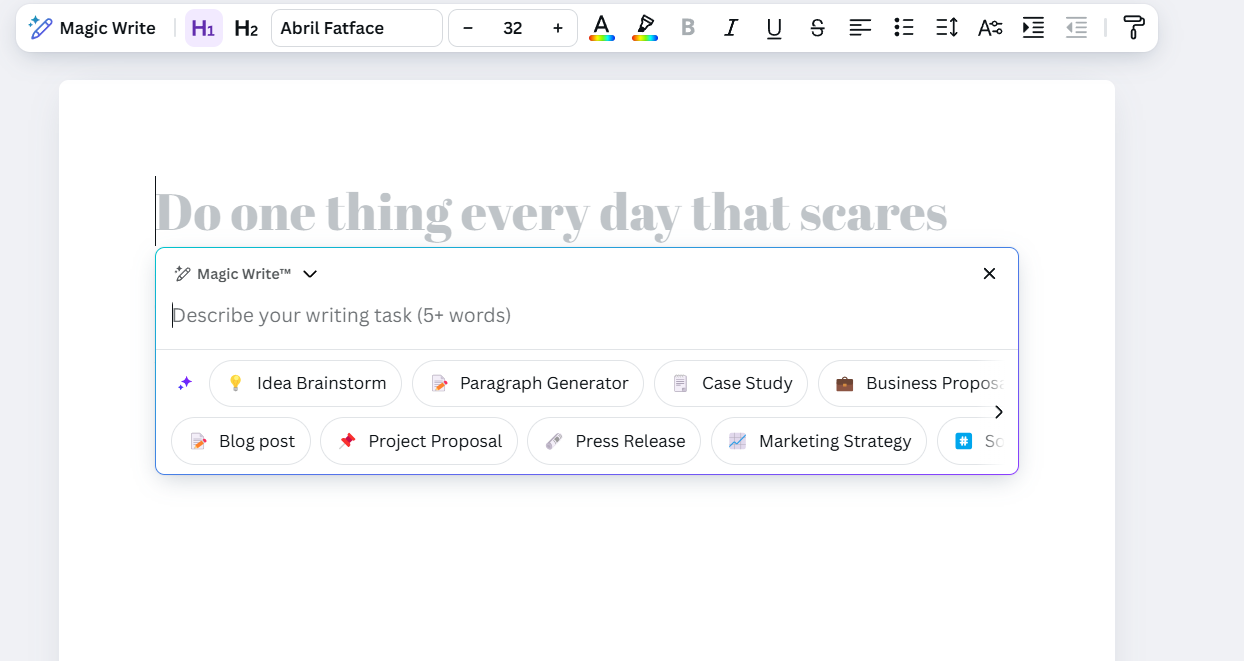This screenshot has width=1244, height=661.
Task: Decrease font size with minus button
Action: point(468,28)
